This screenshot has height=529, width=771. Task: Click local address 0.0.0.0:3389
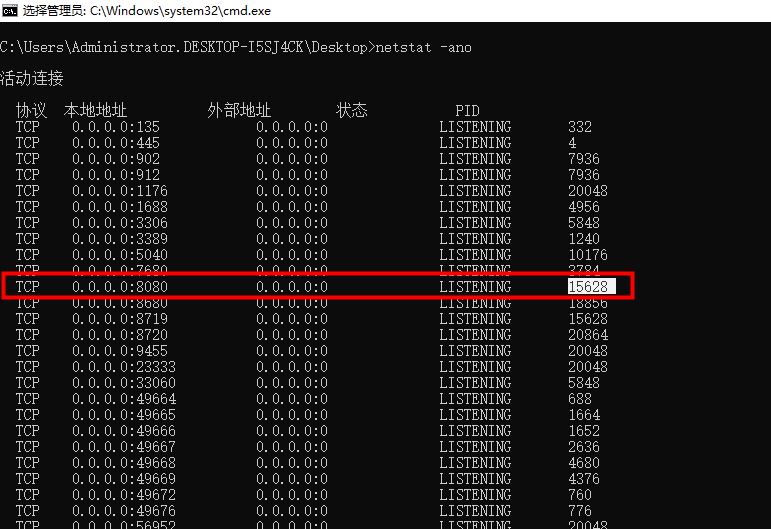pyautogui.click(x=120, y=239)
